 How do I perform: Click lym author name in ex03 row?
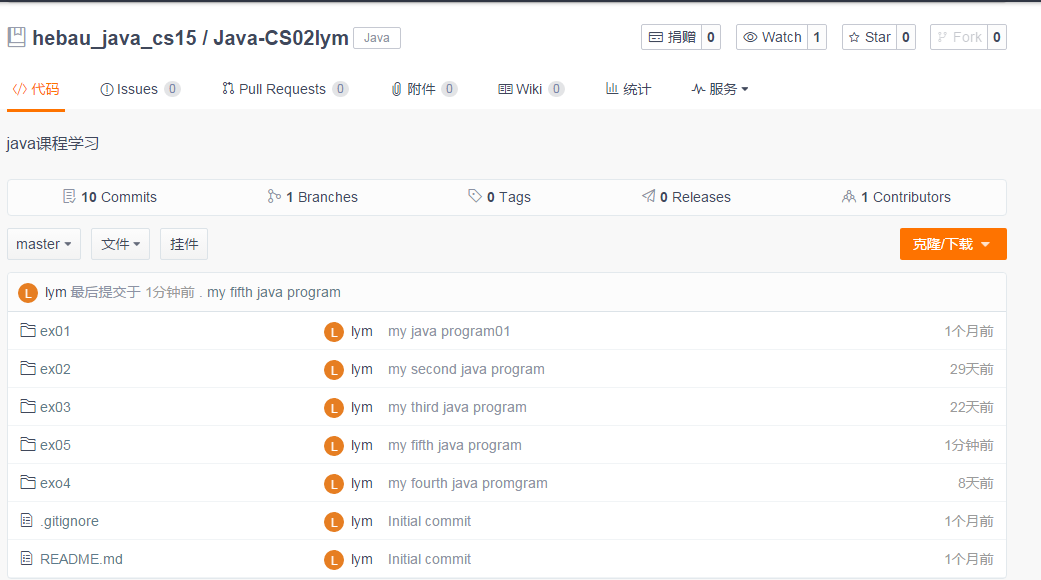tap(362, 407)
